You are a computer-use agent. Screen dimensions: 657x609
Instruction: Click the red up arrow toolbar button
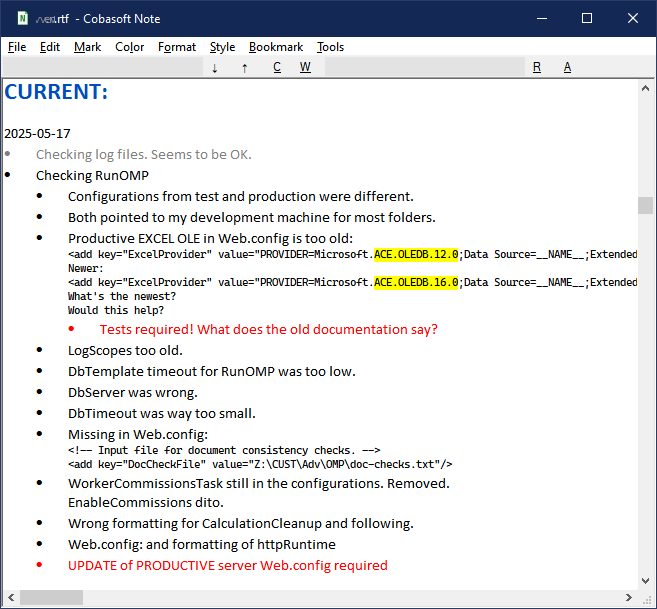pyautogui.click(x=245, y=67)
